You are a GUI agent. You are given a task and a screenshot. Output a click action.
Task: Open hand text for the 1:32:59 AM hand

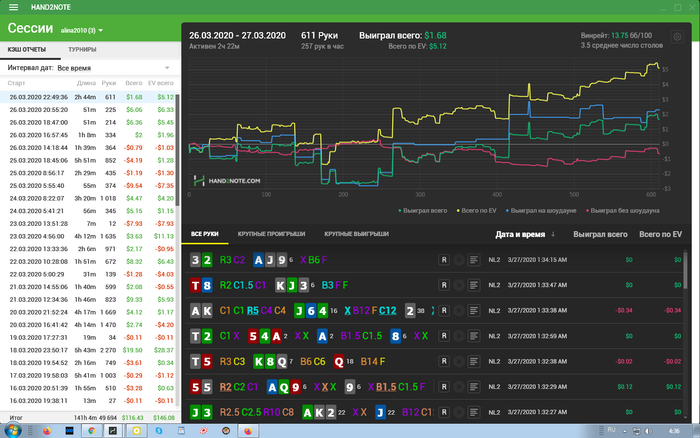pyautogui.click(x=474, y=336)
